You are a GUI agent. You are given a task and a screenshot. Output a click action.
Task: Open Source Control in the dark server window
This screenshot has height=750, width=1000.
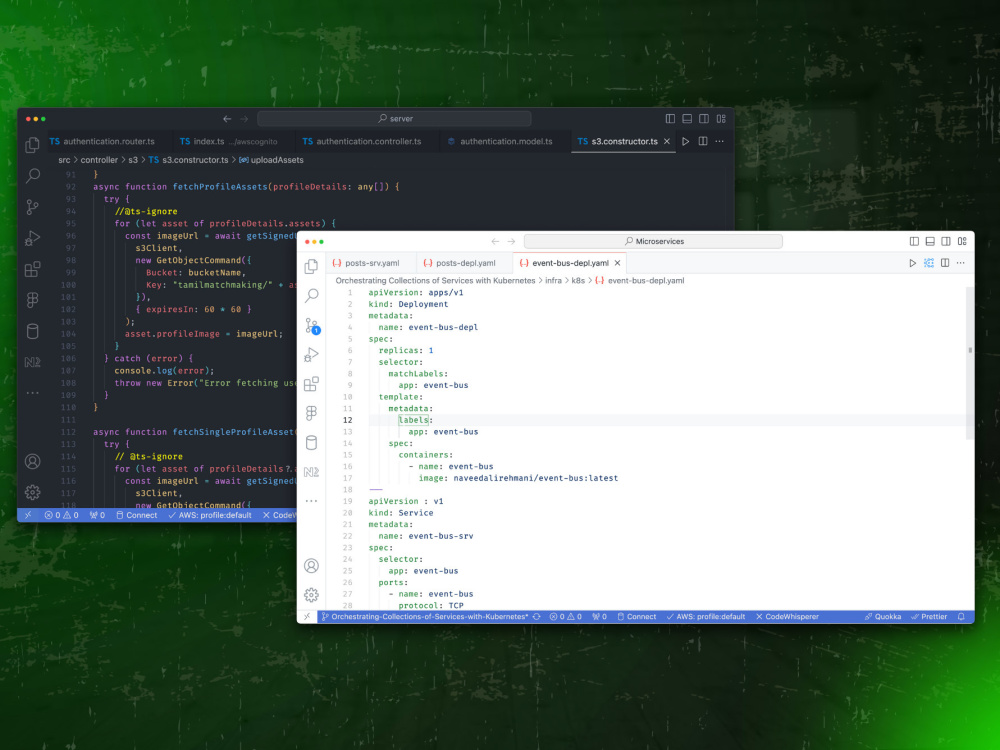(x=33, y=207)
